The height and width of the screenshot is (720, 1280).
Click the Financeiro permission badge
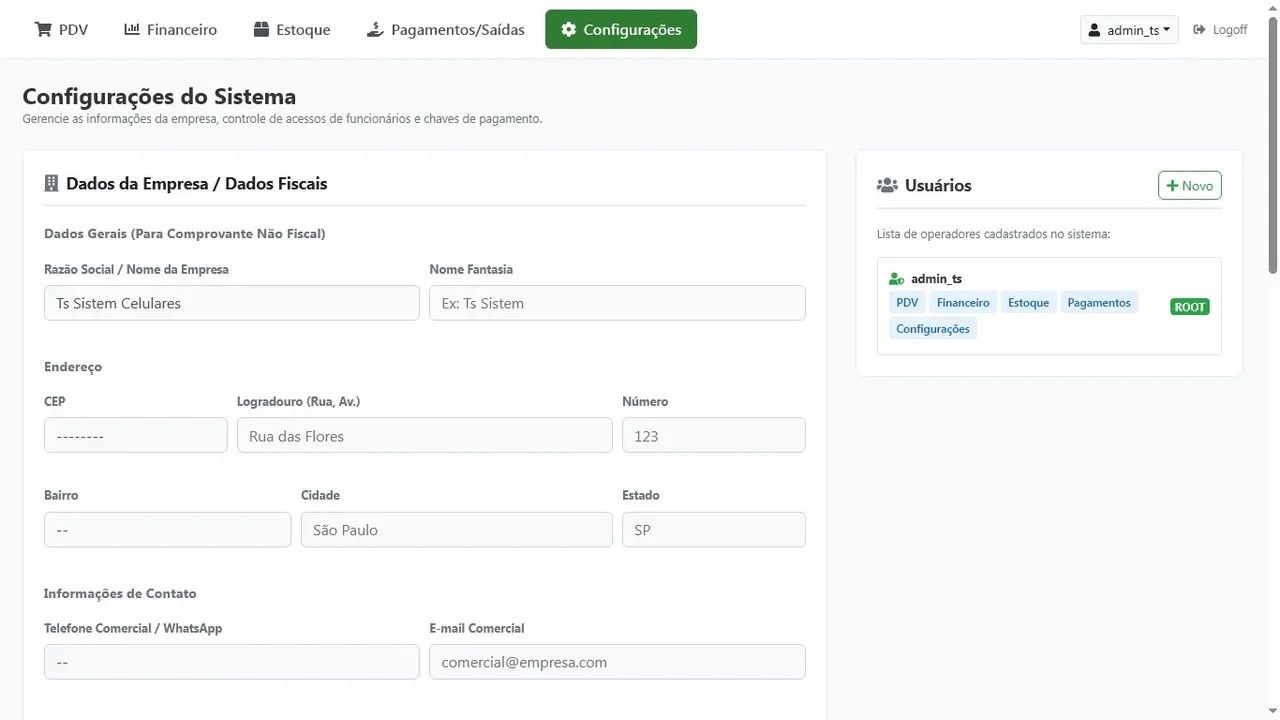tap(963, 303)
